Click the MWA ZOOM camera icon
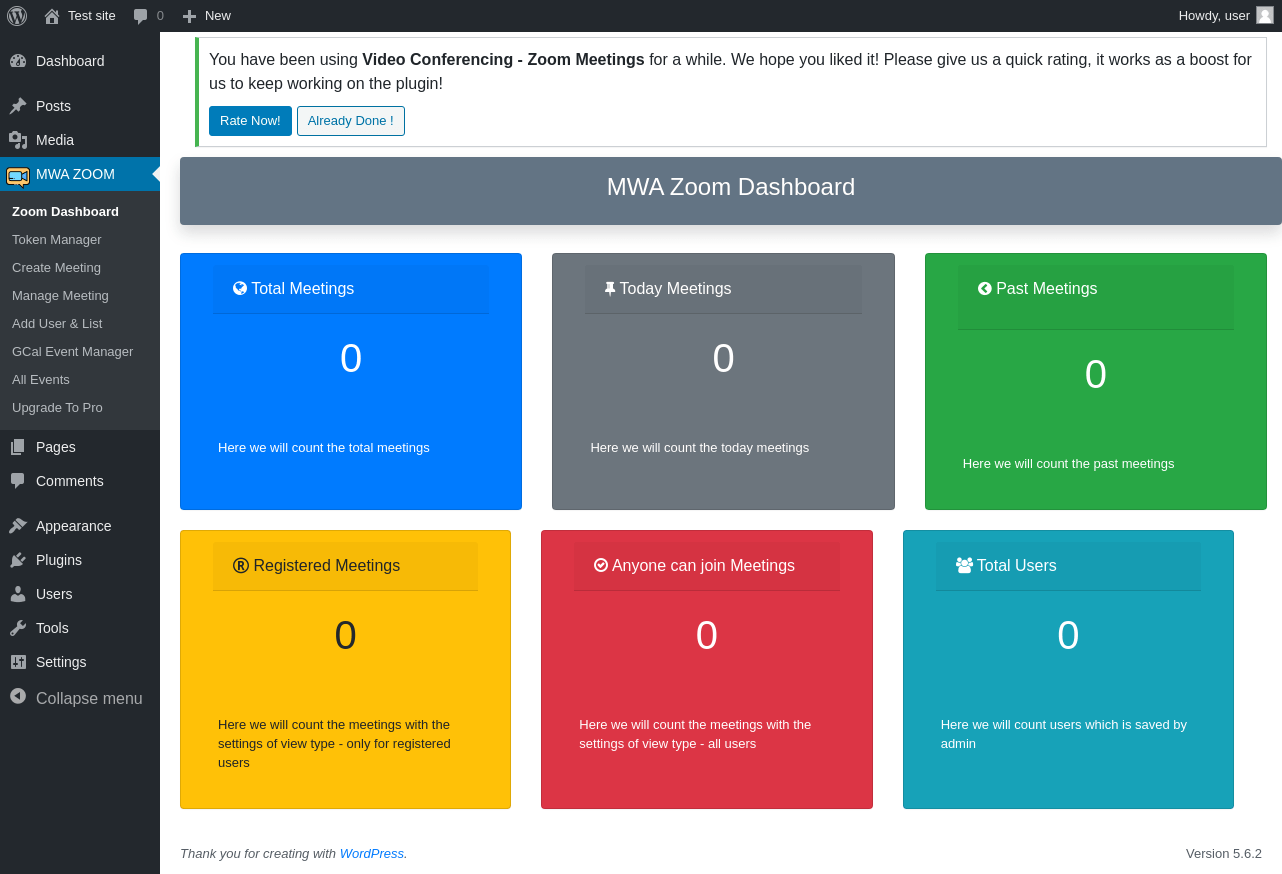 [x=18, y=176]
